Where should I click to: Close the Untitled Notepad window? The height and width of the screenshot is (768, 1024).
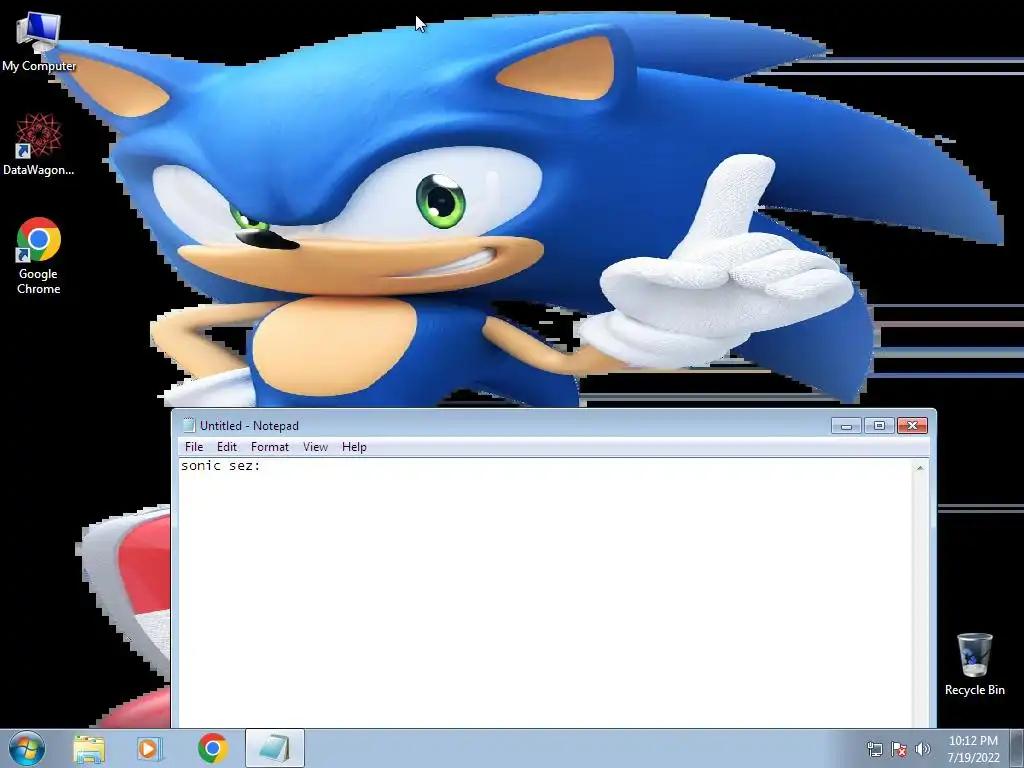click(x=912, y=426)
